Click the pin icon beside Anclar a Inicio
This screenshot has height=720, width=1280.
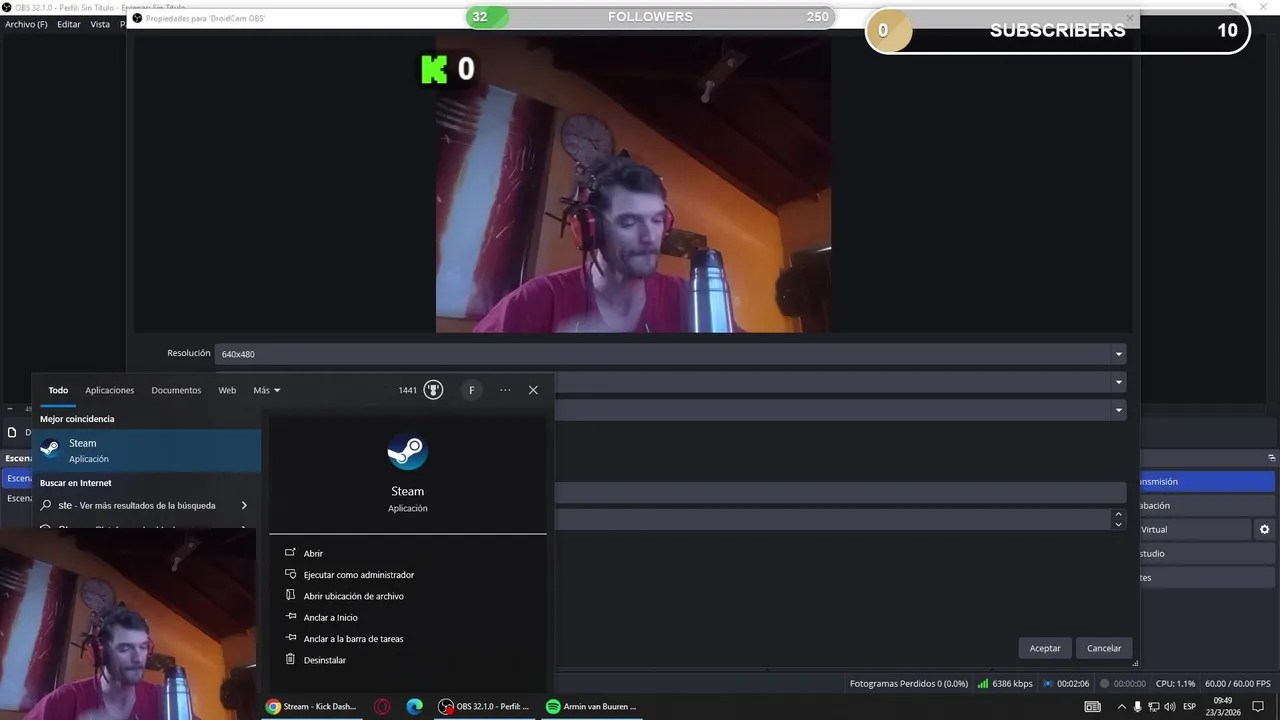[x=290, y=617]
